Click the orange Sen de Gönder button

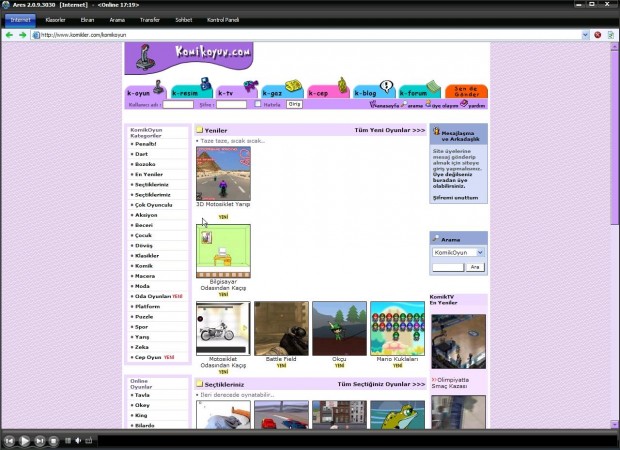tap(467, 91)
